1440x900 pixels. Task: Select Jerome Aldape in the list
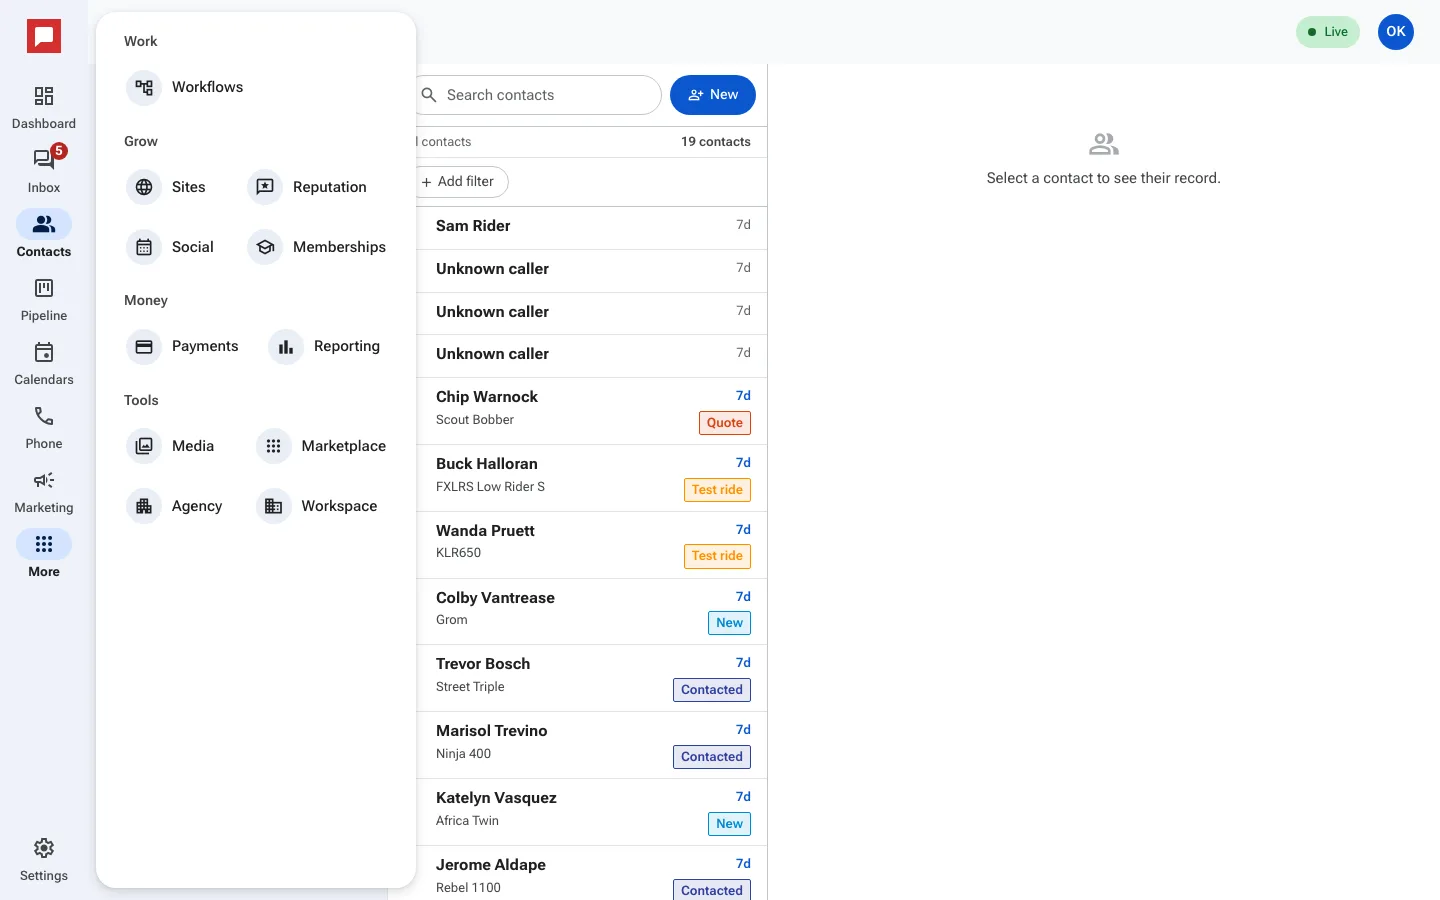click(592, 873)
